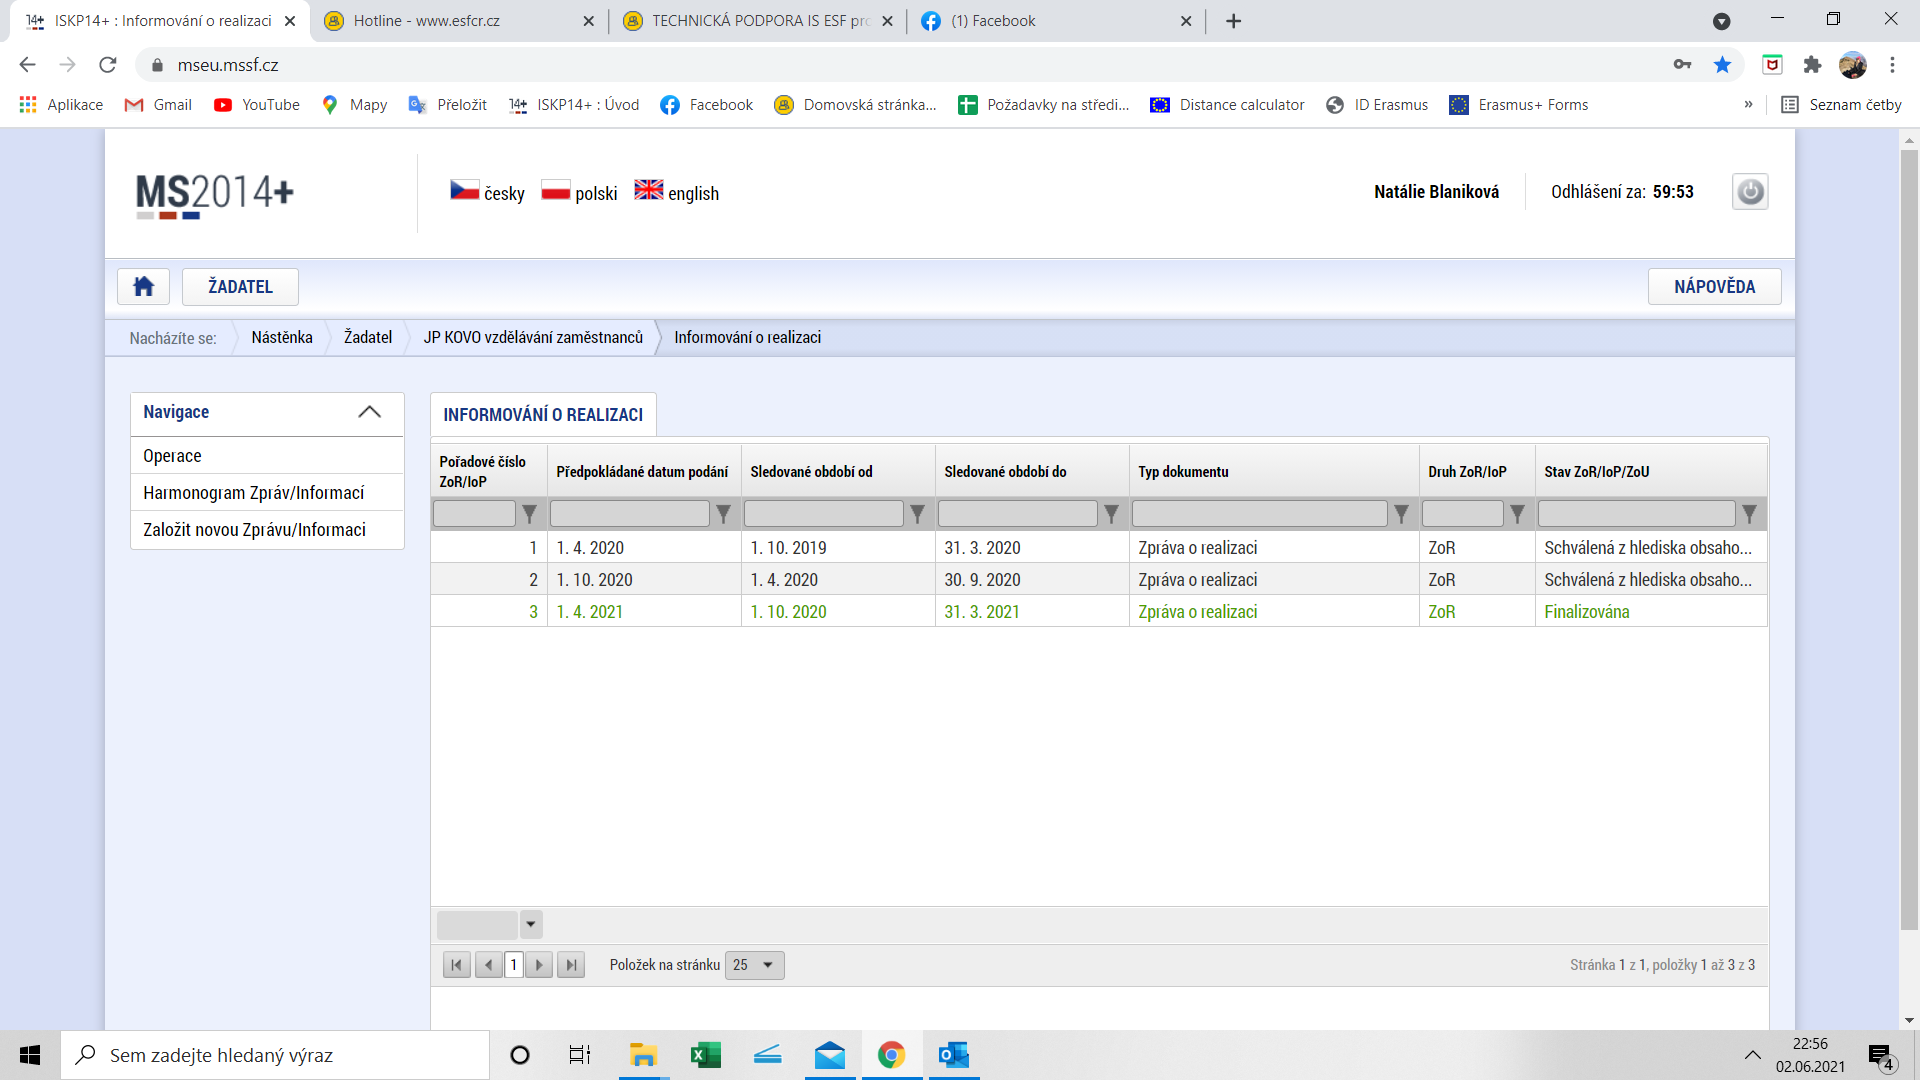1920x1080 pixels.
Task: Bookmark page with star icon
Action: click(1722, 65)
